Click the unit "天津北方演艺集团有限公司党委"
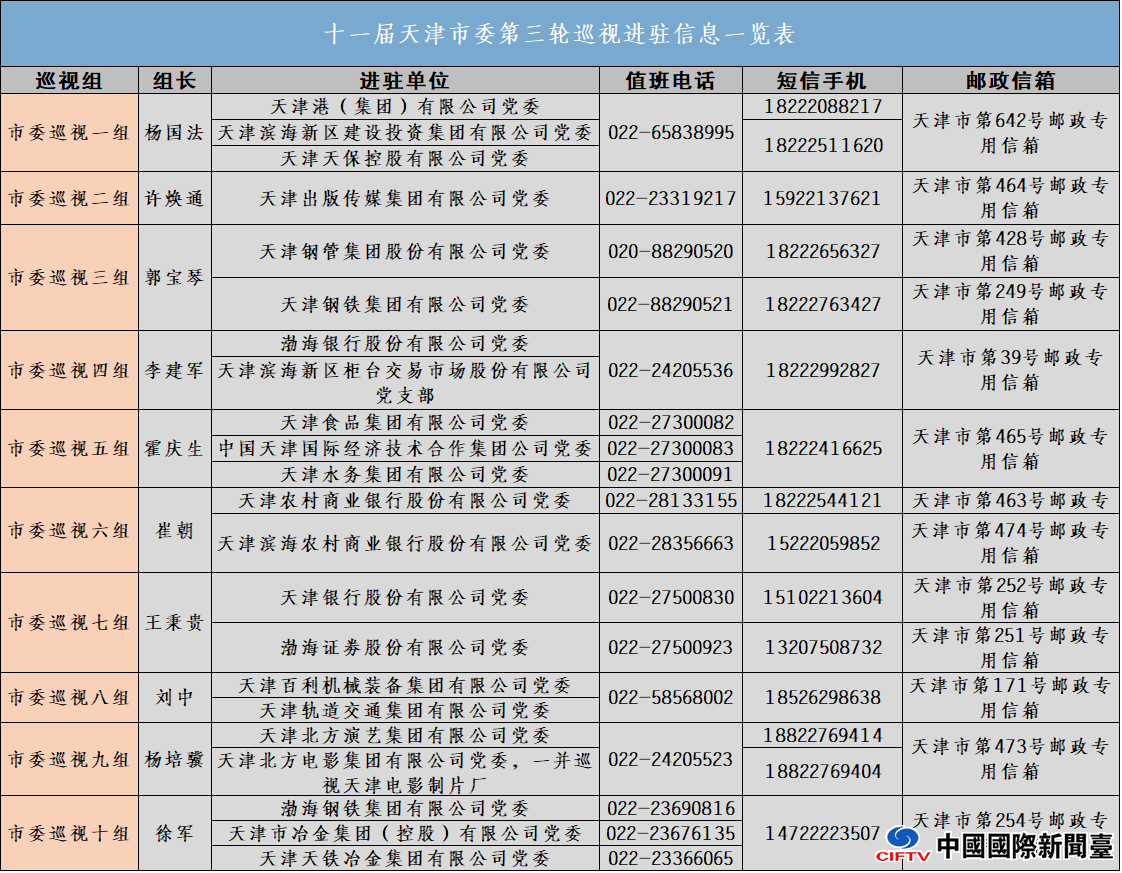The height and width of the screenshot is (873, 1122). coord(405,736)
